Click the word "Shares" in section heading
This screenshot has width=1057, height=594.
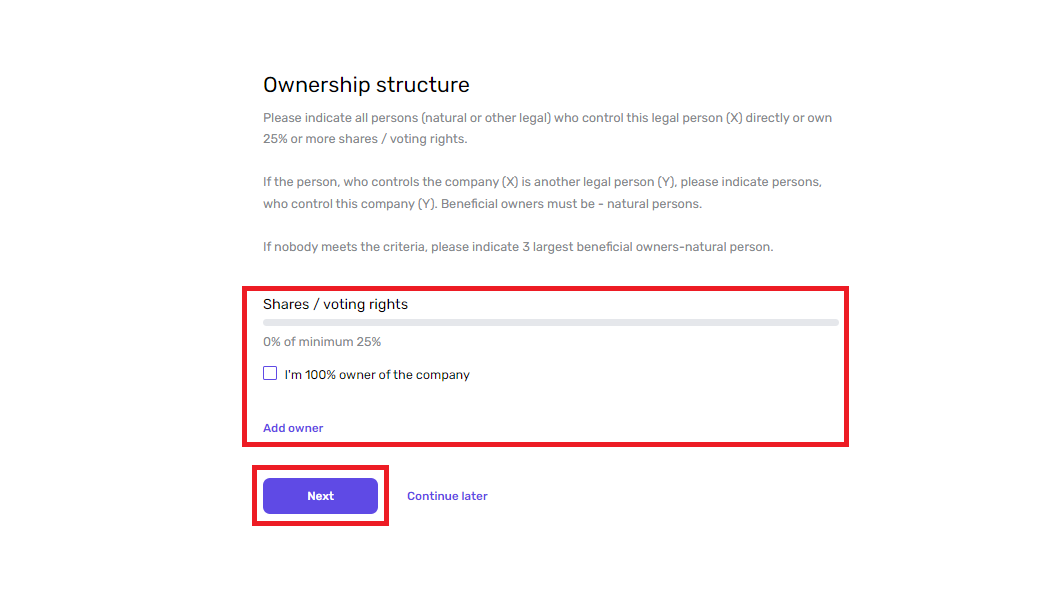click(286, 305)
